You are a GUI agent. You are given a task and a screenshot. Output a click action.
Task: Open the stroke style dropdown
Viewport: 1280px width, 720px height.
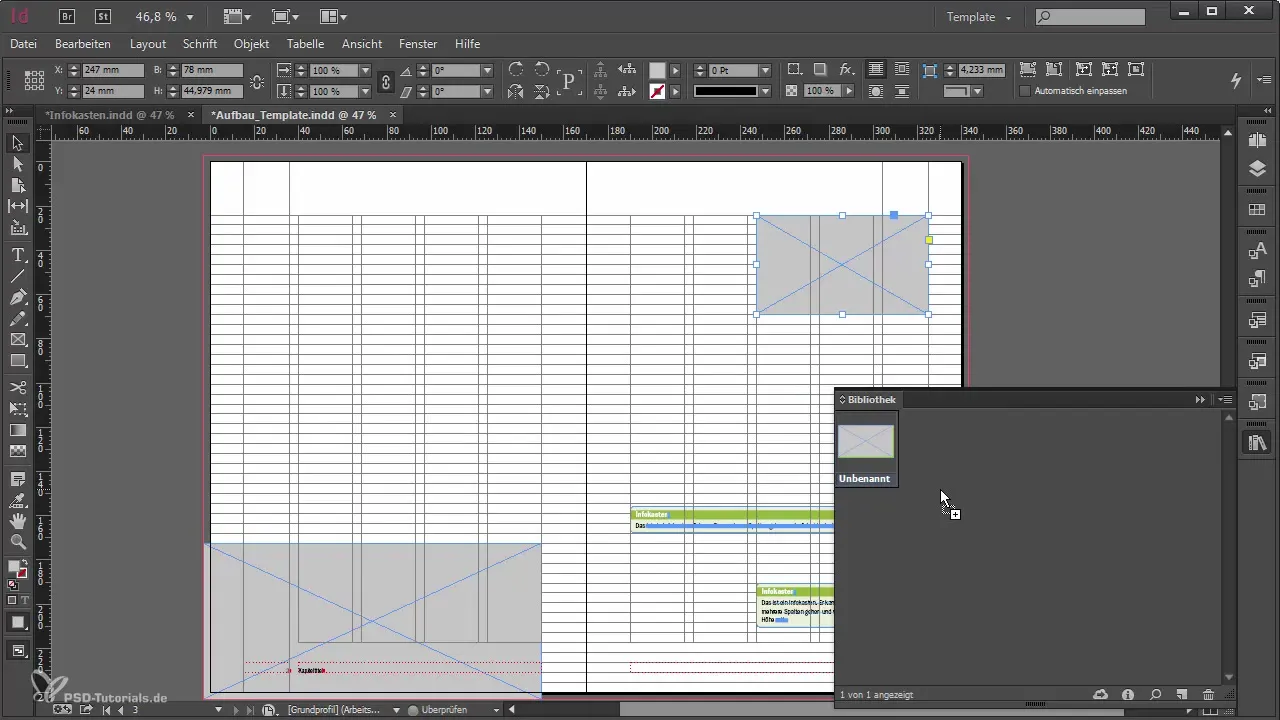pyautogui.click(x=765, y=91)
